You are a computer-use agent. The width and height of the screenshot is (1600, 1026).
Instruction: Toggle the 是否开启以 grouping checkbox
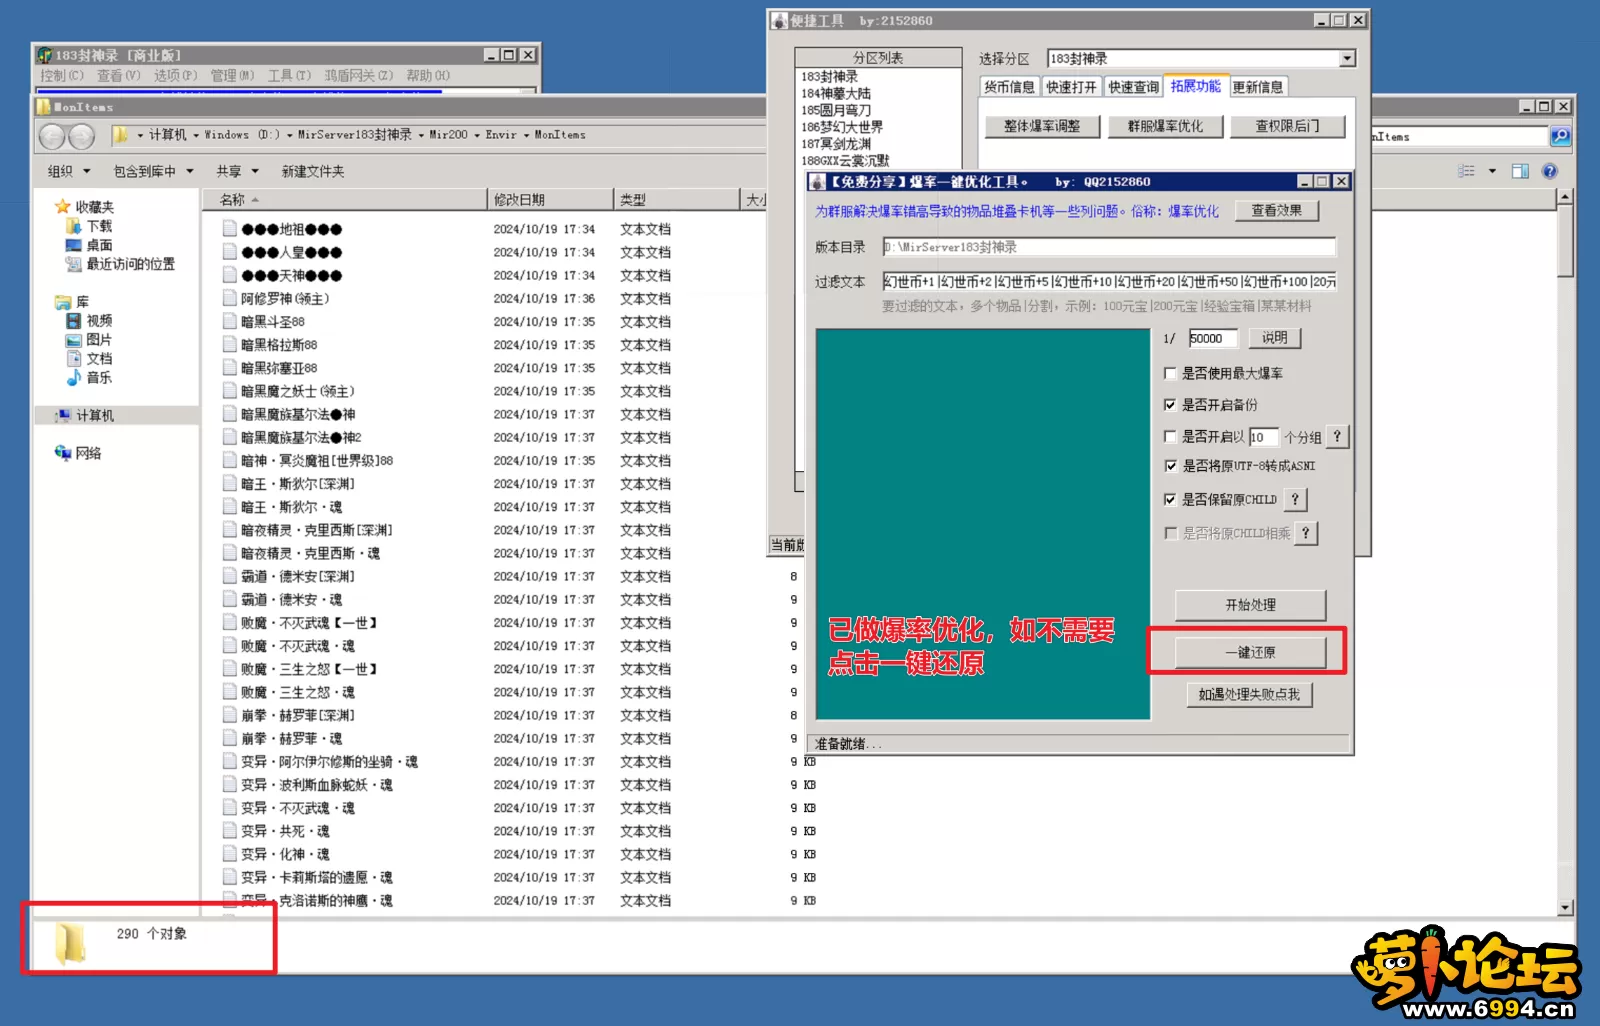click(1170, 437)
